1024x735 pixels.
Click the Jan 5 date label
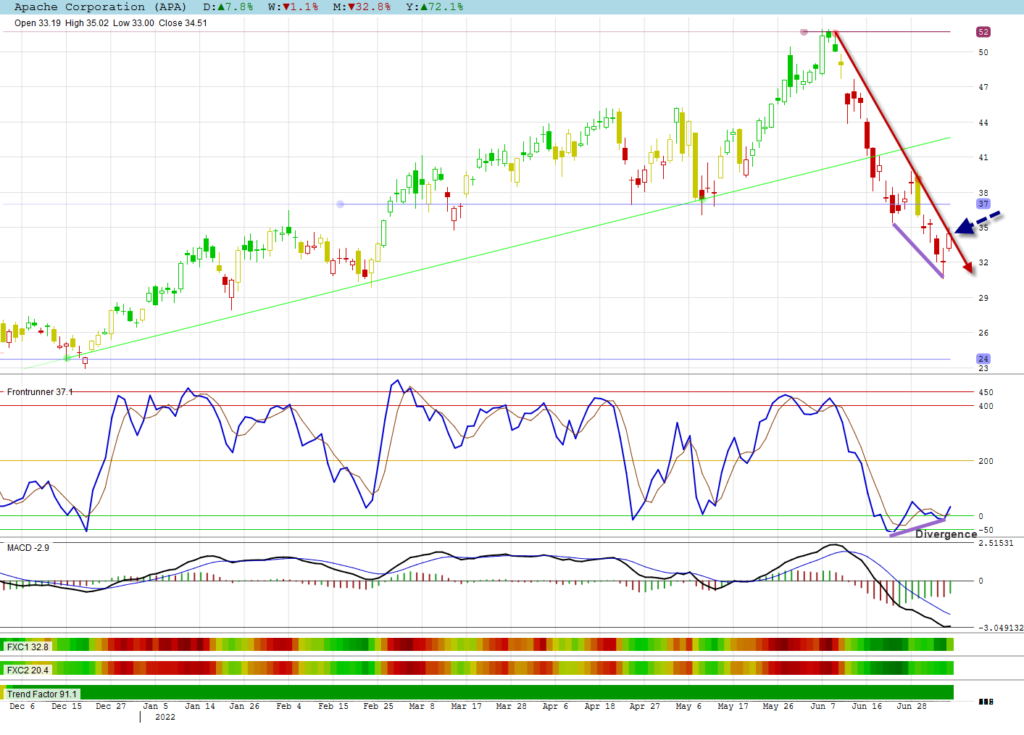[155, 706]
